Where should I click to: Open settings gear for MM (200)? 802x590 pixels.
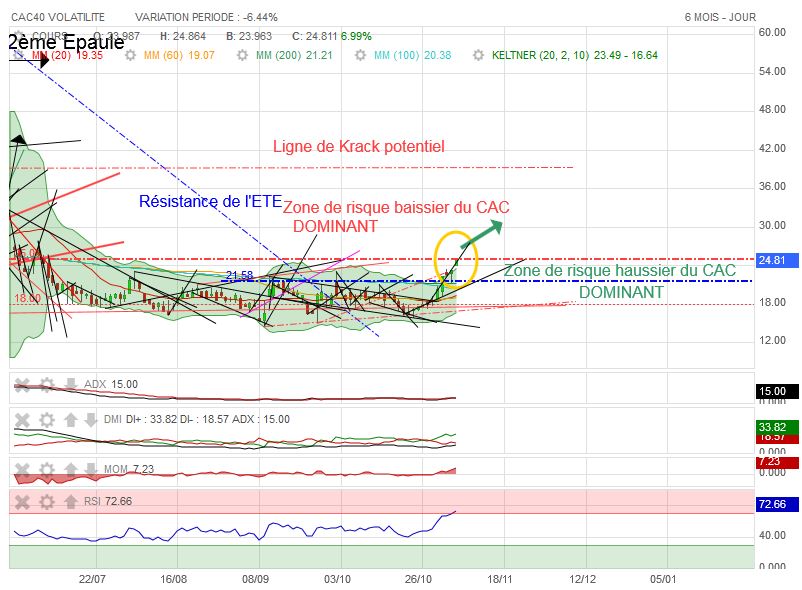click(x=242, y=55)
